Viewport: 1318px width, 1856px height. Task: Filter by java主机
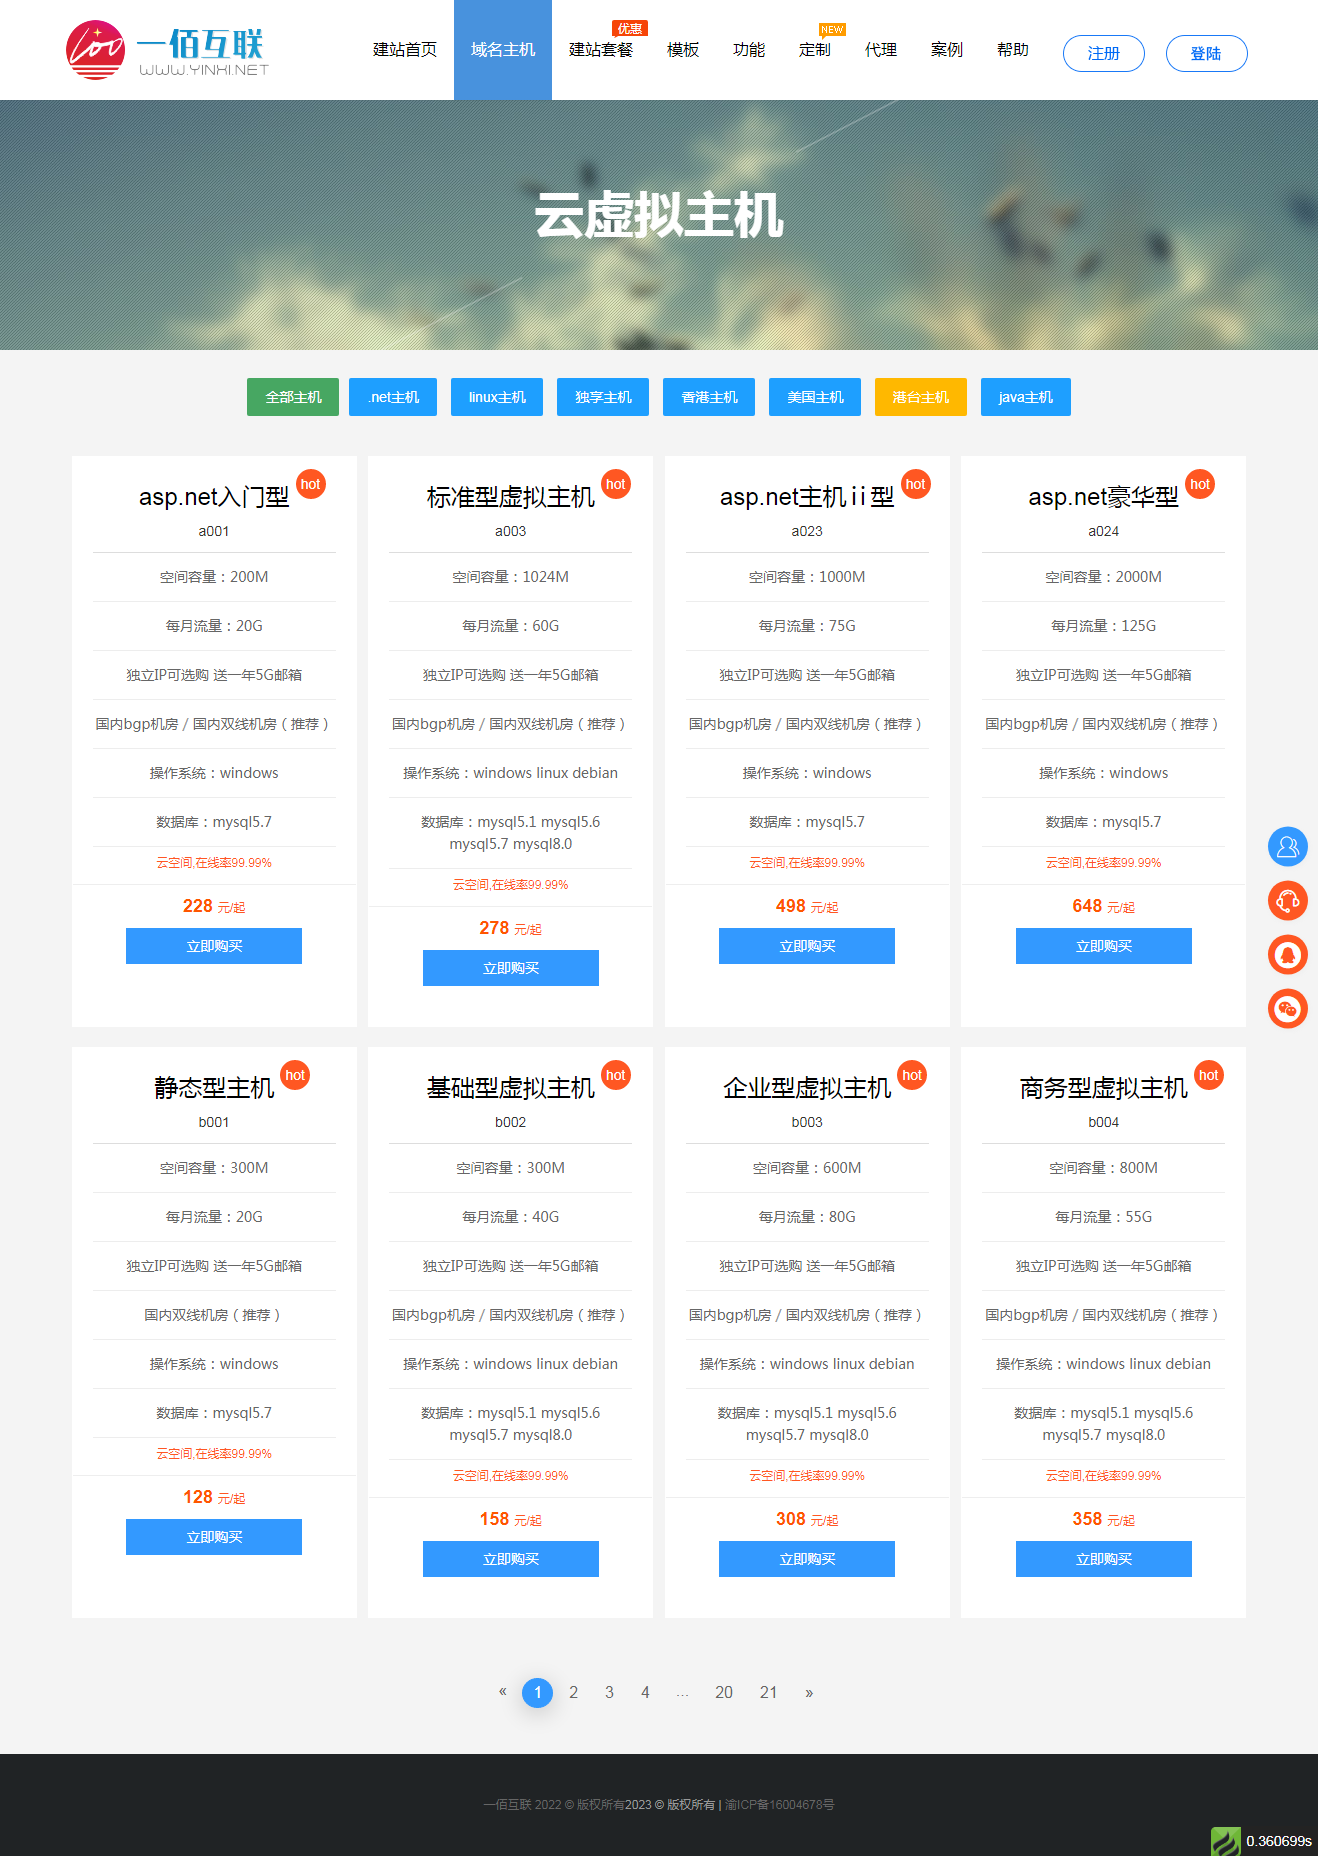(x=1026, y=397)
